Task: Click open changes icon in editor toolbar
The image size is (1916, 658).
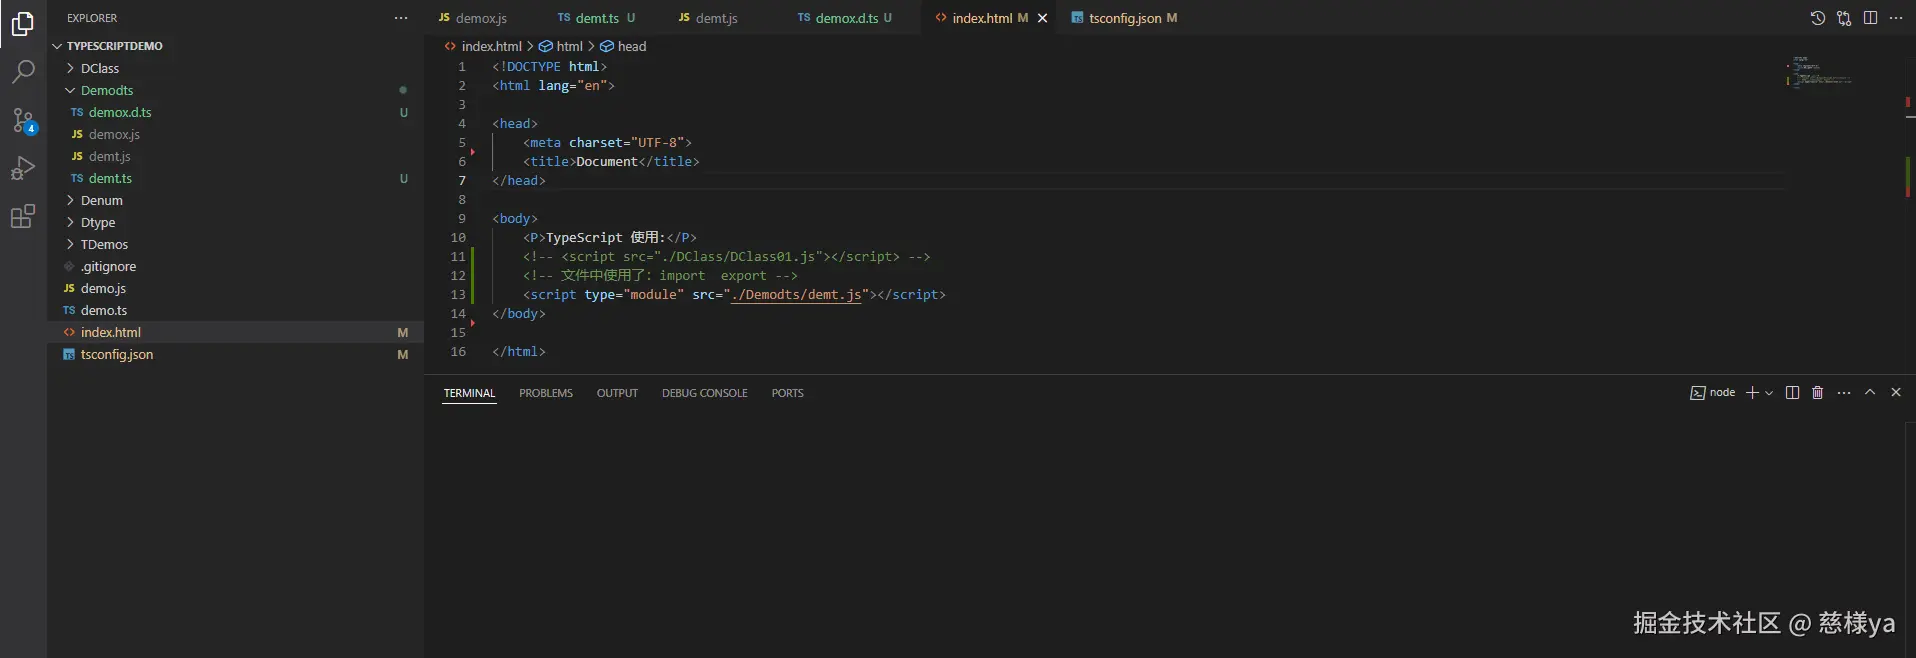Action: point(1844,18)
